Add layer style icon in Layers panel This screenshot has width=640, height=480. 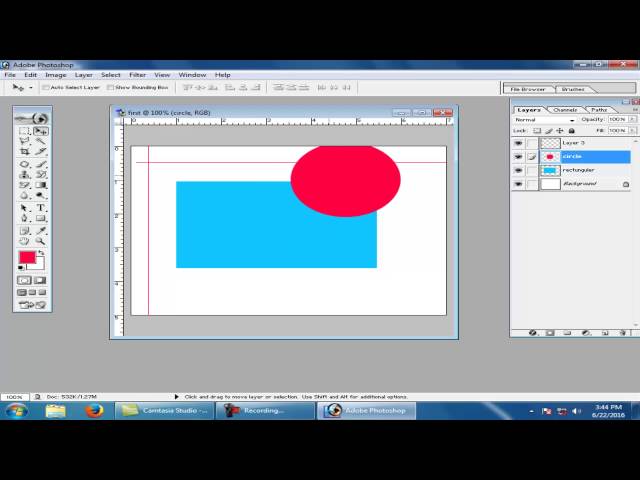(533, 333)
